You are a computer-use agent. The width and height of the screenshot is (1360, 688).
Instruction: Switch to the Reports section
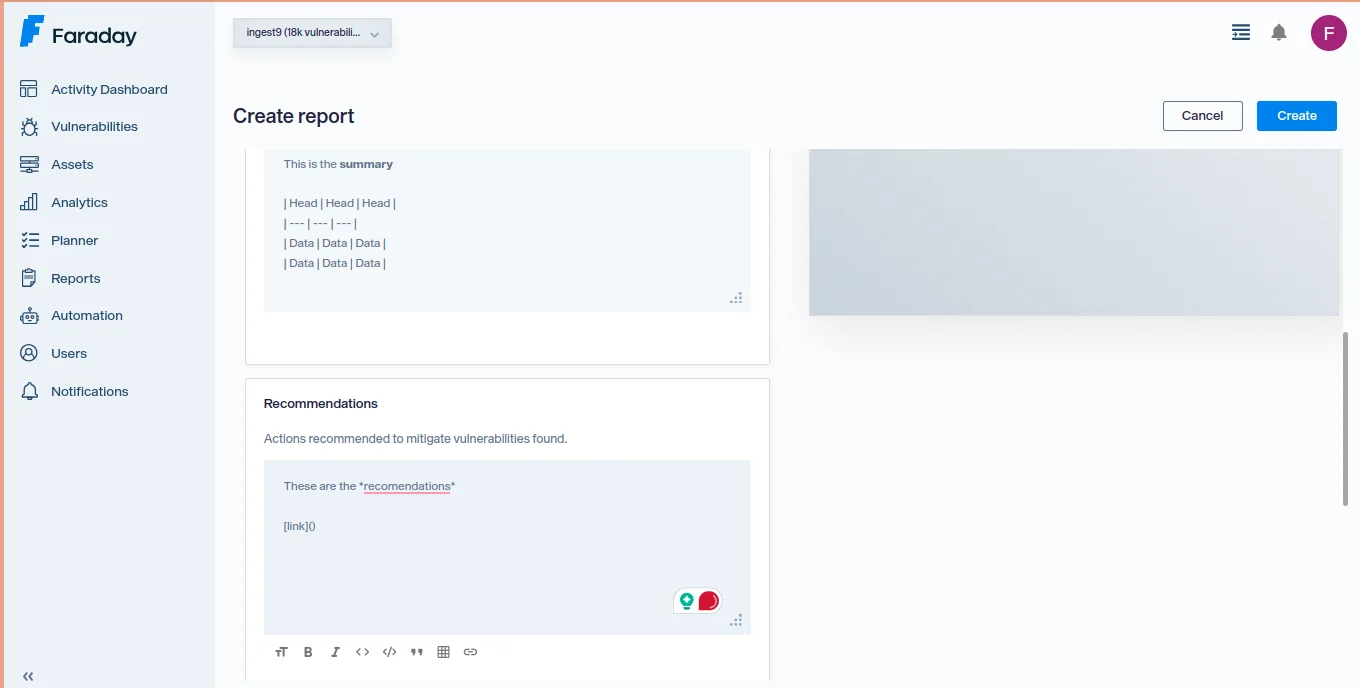point(75,278)
